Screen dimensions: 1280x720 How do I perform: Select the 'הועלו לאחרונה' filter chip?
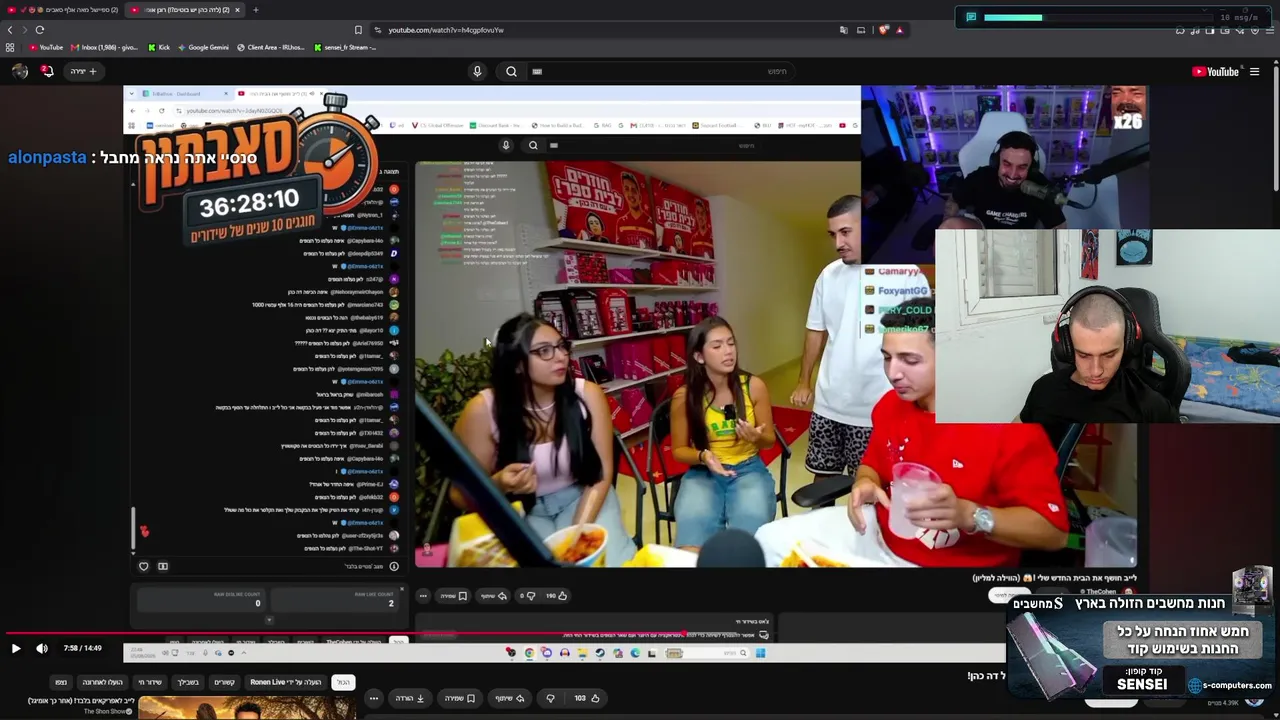(102, 682)
